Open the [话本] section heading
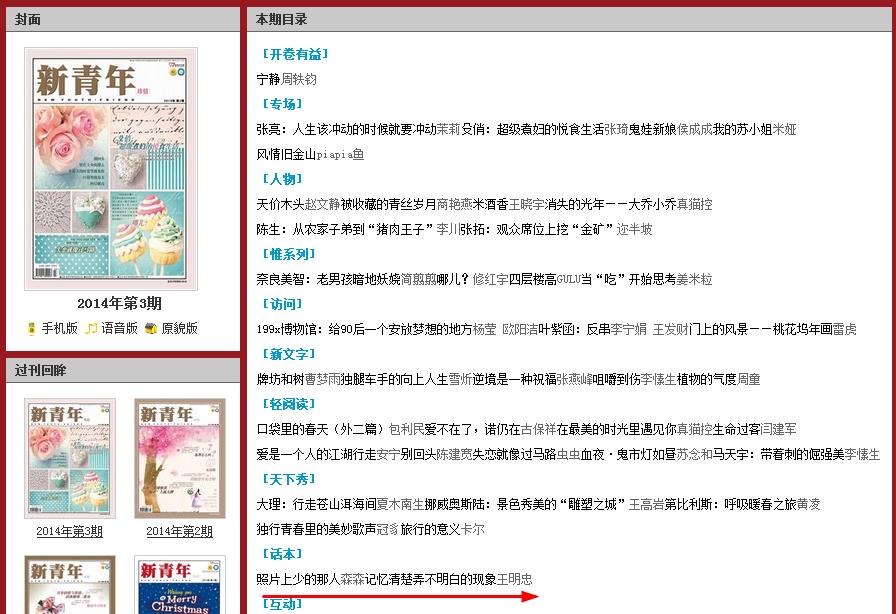 coord(282,554)
